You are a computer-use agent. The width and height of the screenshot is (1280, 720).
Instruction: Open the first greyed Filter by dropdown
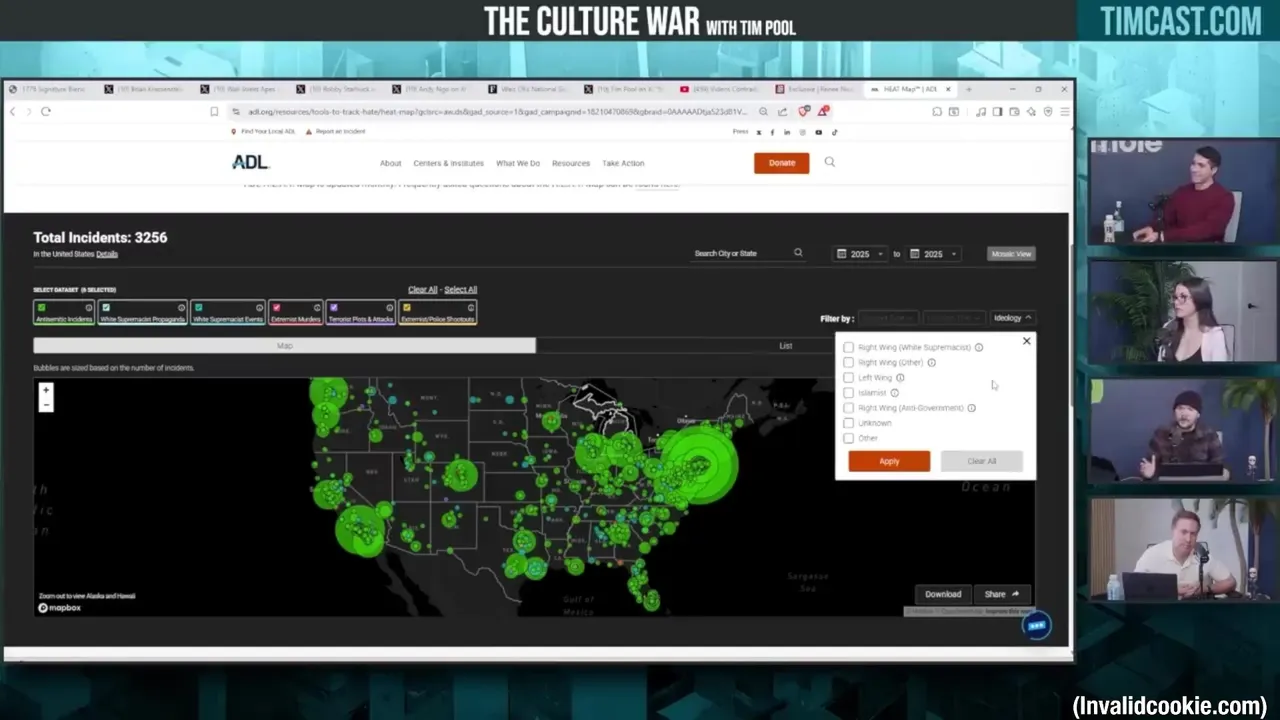click(x=888, y=318)
